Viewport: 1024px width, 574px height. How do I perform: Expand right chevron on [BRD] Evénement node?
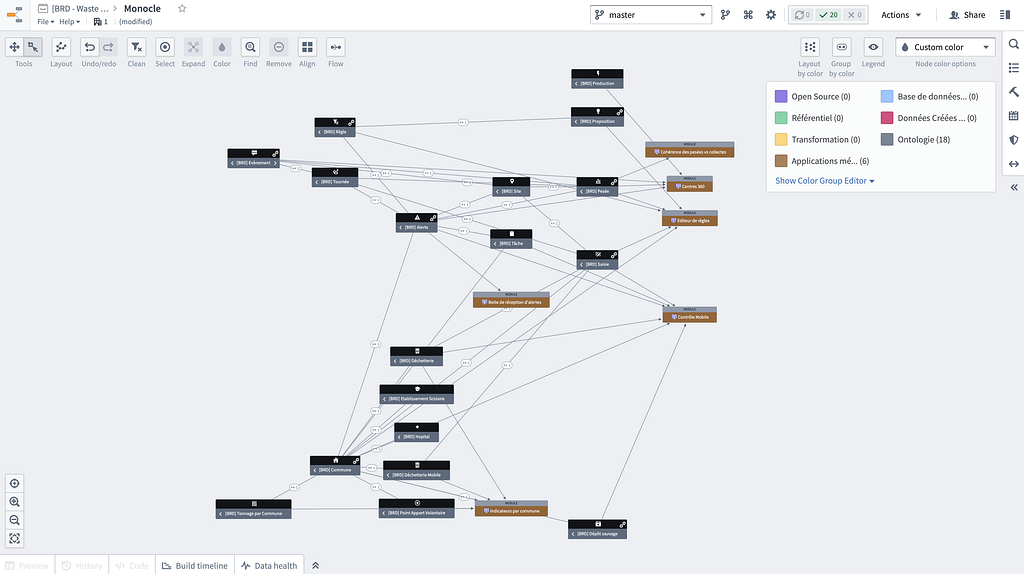pos(275,163)
